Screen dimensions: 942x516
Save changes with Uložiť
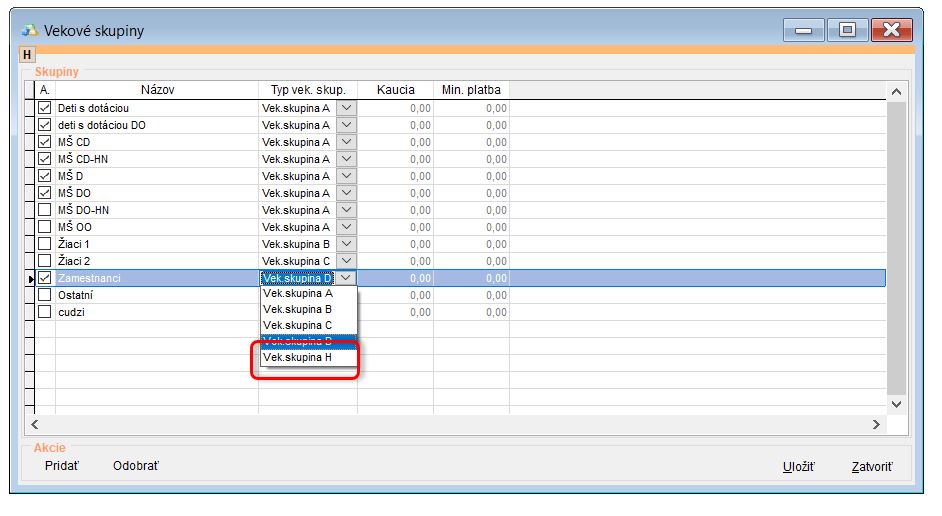coord(798,467)
